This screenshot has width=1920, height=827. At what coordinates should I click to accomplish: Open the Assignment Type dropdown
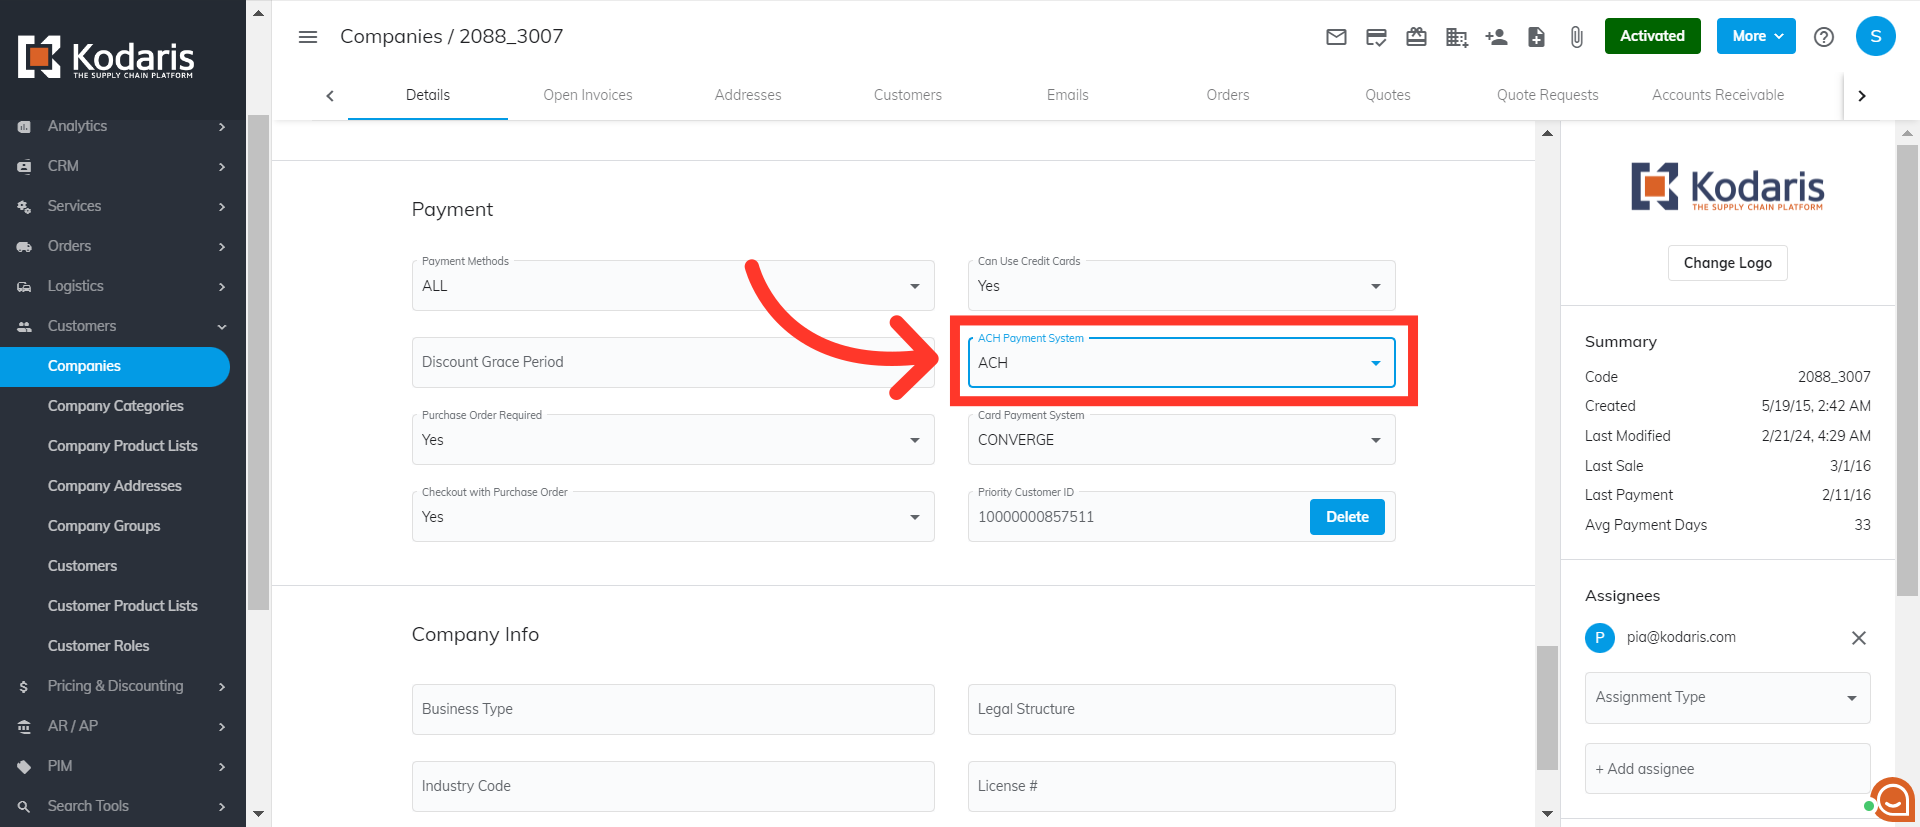(1727, 698)
